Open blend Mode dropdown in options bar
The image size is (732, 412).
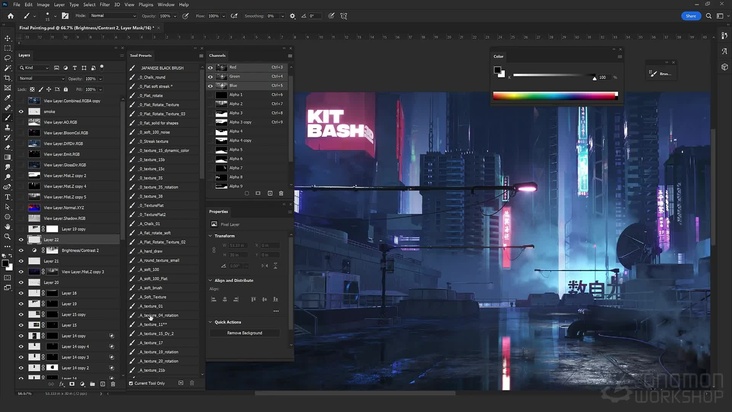click(x=113, y=16)
